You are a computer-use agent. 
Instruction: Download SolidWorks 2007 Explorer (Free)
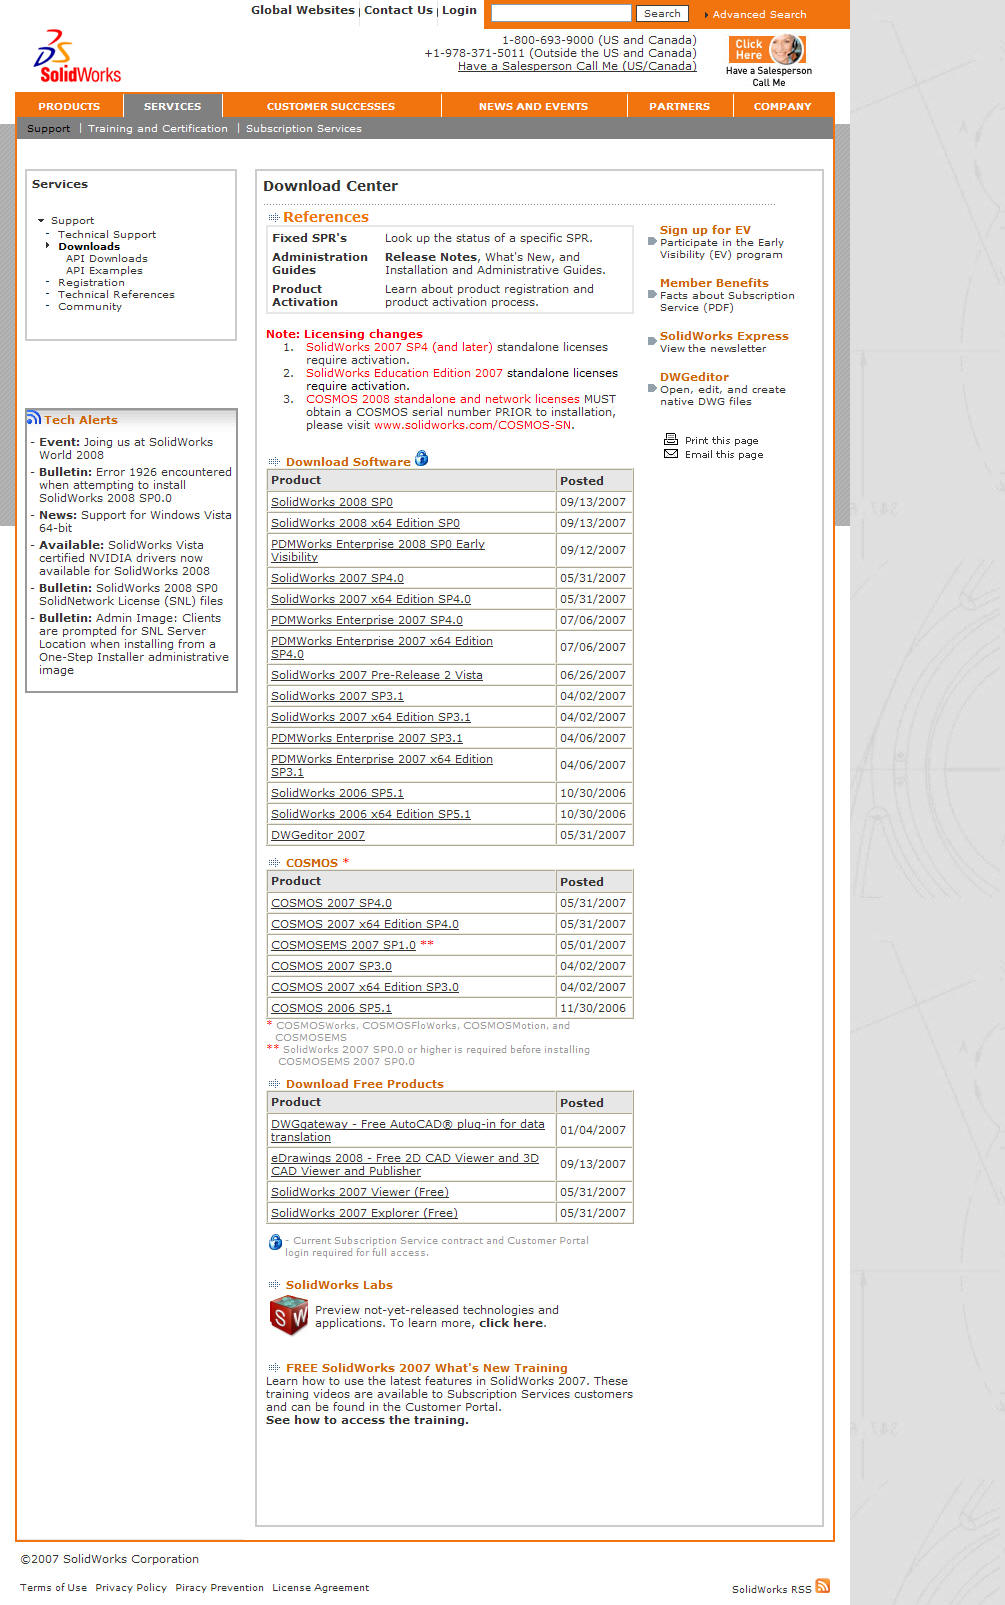pyautogui.click(x=364, y=1213)
